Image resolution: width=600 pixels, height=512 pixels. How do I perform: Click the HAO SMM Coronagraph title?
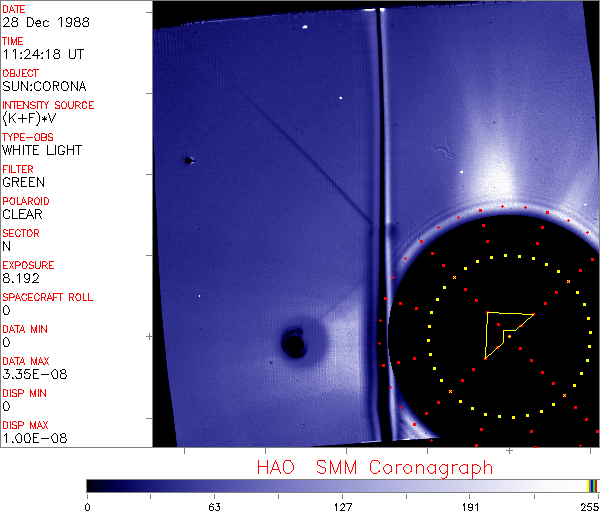(375, 468)
